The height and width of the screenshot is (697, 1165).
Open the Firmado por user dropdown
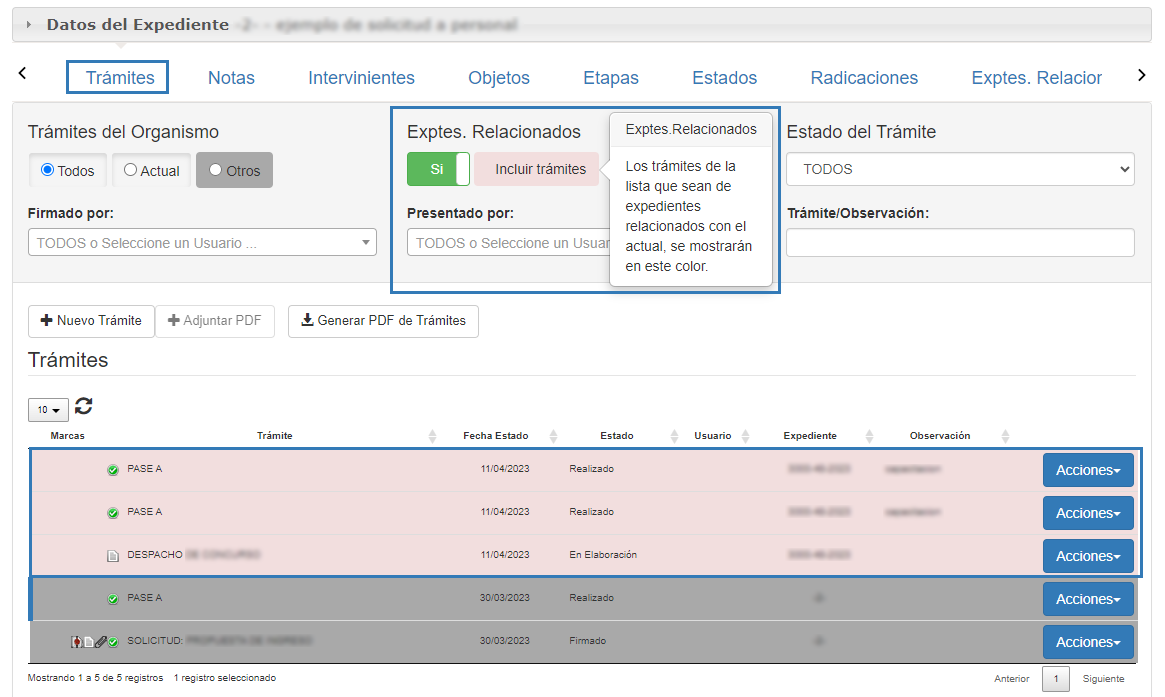[x=202, y=242]
